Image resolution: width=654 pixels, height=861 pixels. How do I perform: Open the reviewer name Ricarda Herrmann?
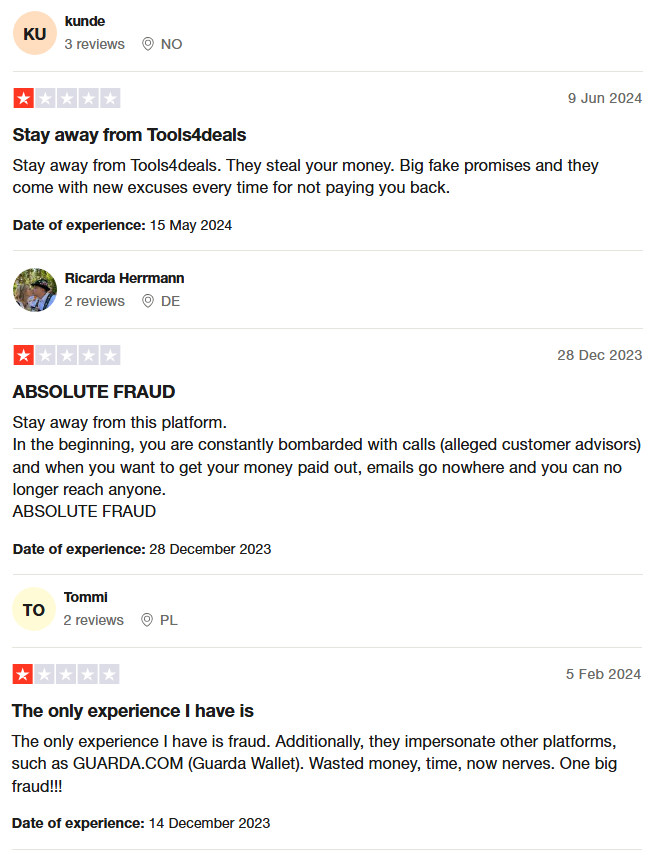pos(124,278)
